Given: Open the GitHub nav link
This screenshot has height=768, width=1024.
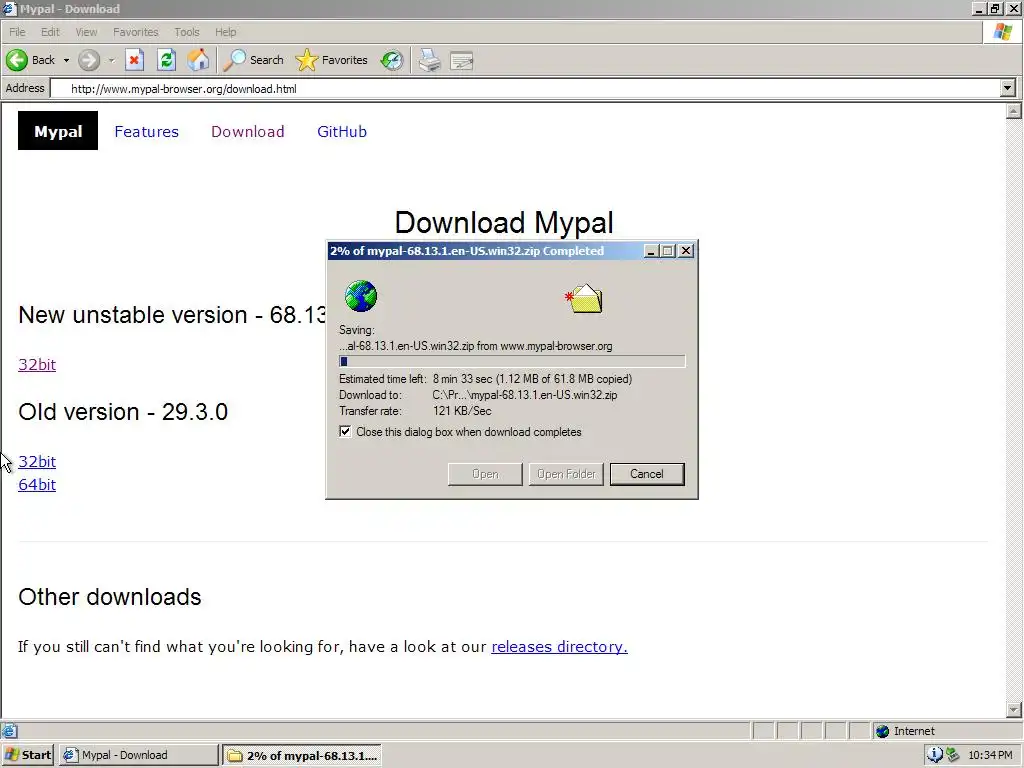Looking at the screenshot, I should point(342,131).
